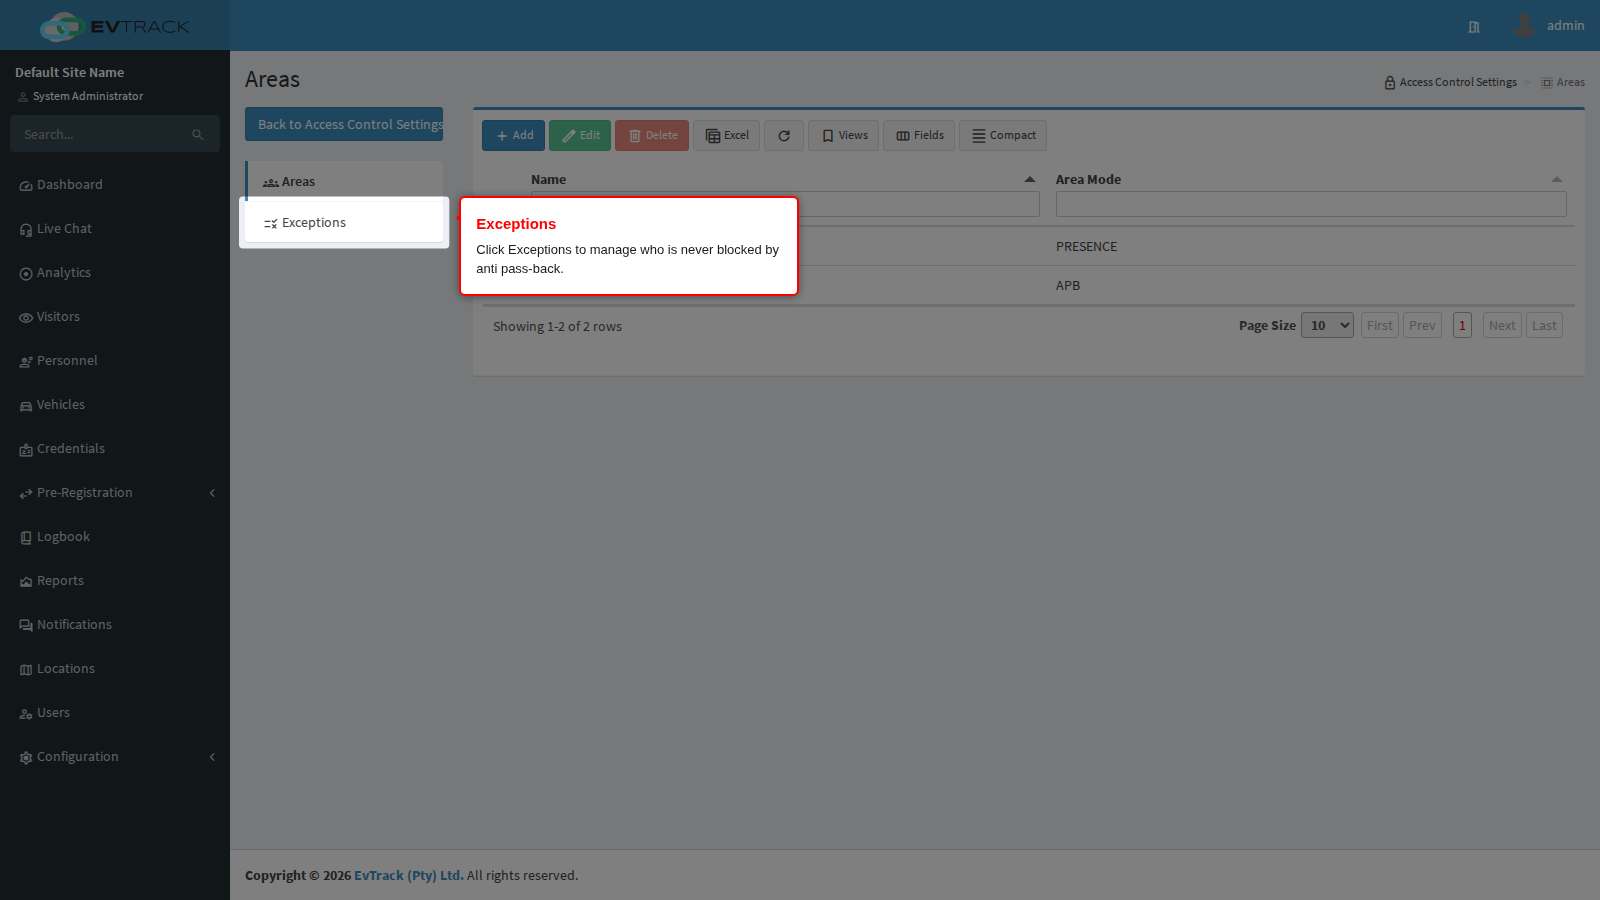Open the Page Size dropdown
This screenshot has width=1600, height=900.
point(1327,325)
